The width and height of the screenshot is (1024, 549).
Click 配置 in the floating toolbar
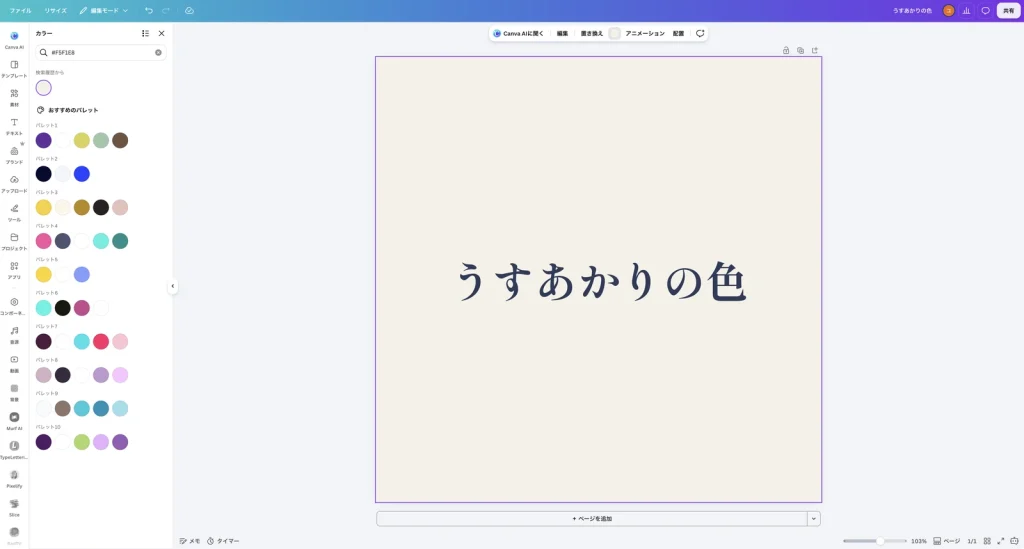(x=679, y=33)
